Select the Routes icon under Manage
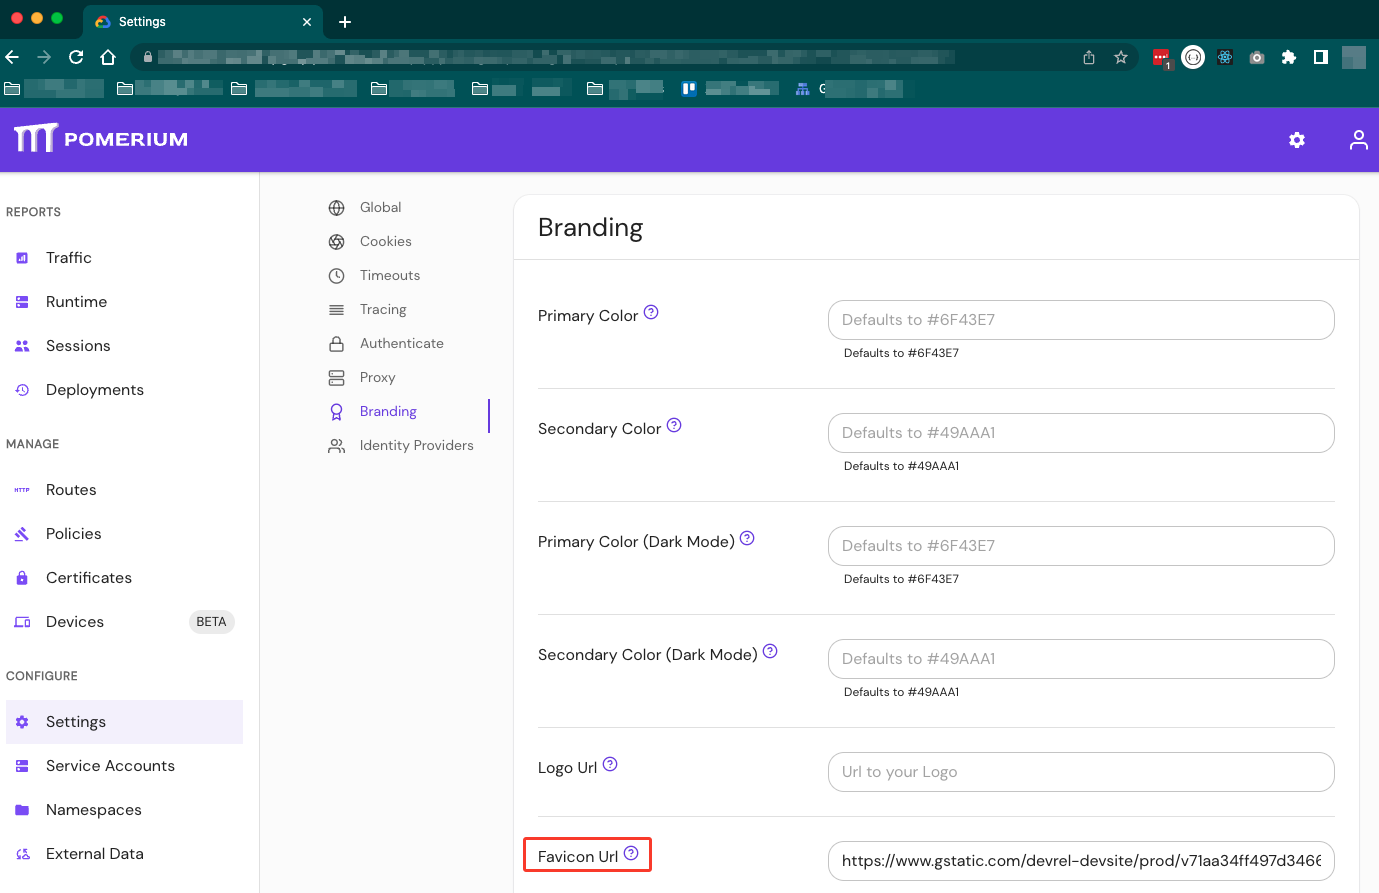This screenshot has width=1379, height=893. (22, 489)
